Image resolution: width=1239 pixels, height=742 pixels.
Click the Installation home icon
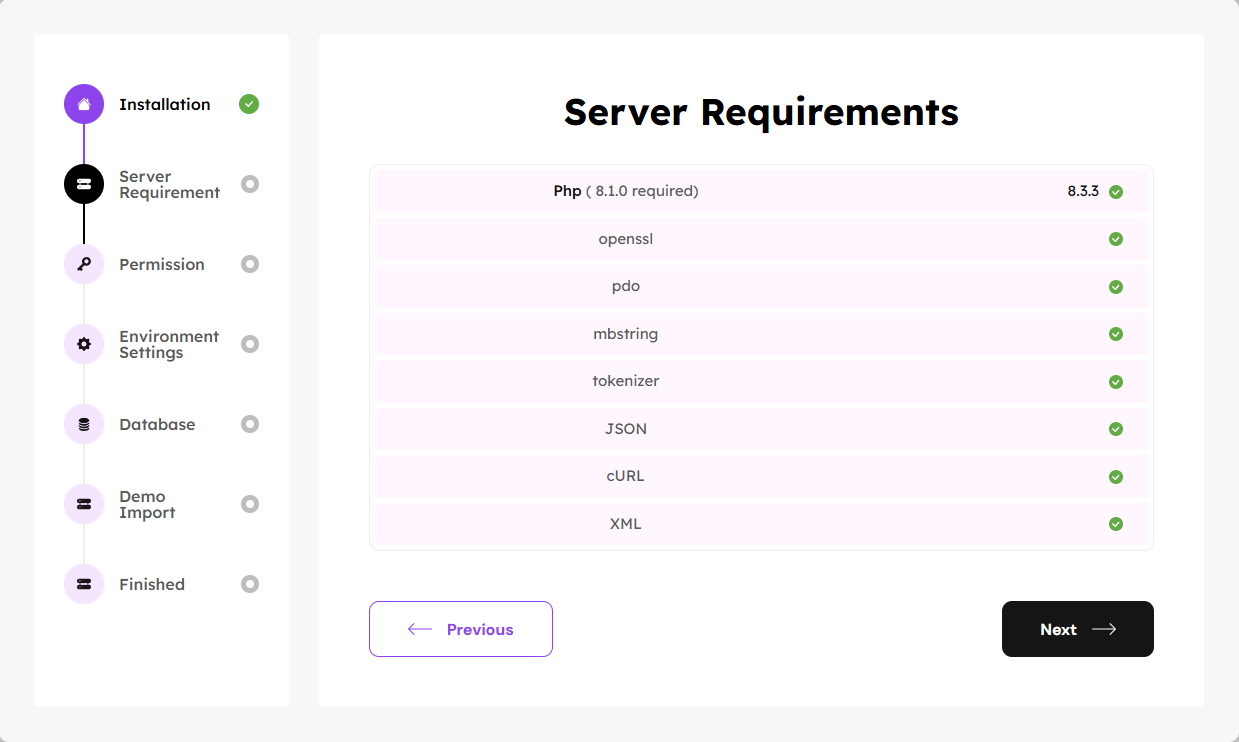(x=84, y=104)
